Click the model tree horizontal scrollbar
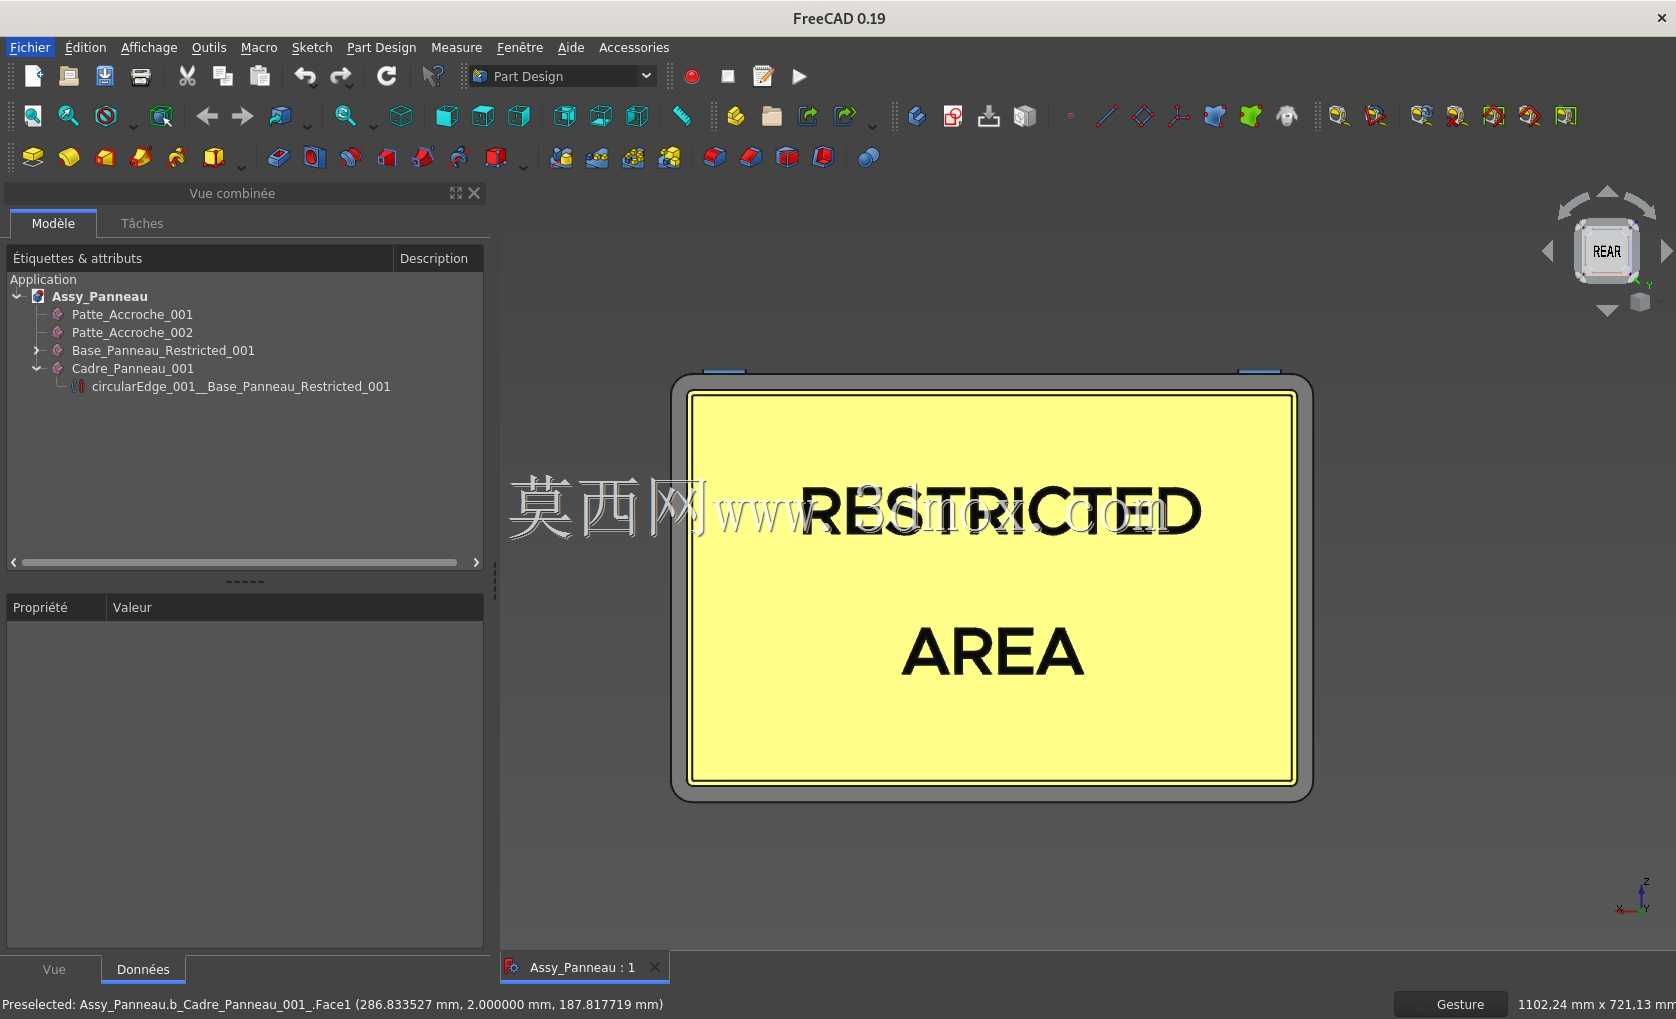The width and height of the screenshot is (1676, 1019). point(240,562)
